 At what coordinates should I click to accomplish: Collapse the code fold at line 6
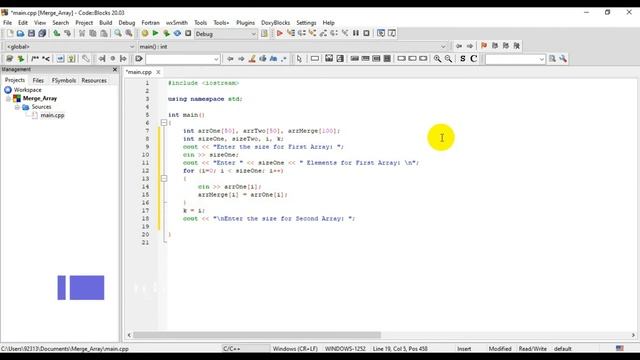[x=164, y=122]
